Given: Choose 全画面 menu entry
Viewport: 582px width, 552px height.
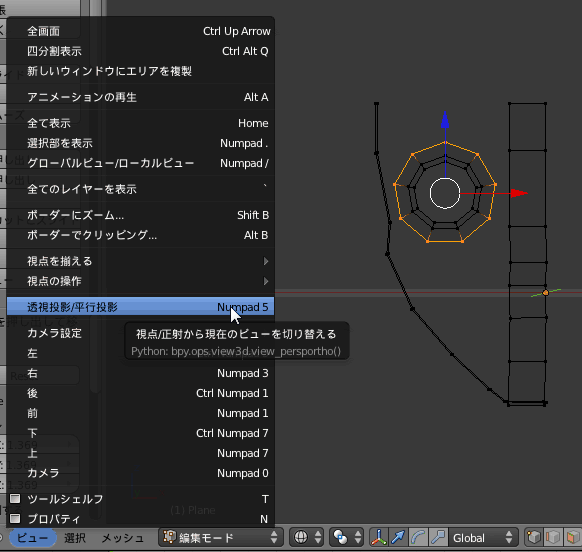Looking at the screenshot, I should (141, 31).
